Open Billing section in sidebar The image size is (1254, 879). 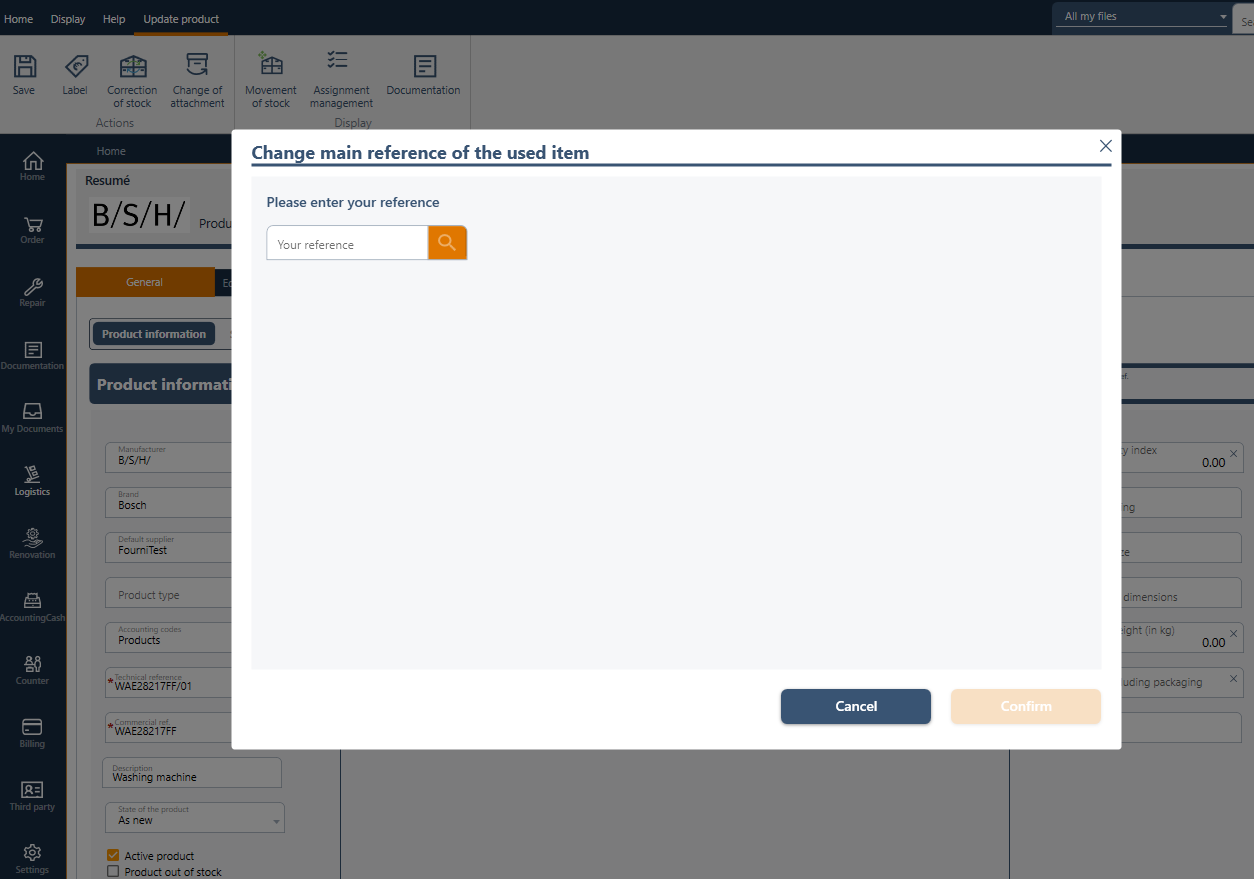coord(32,733)
